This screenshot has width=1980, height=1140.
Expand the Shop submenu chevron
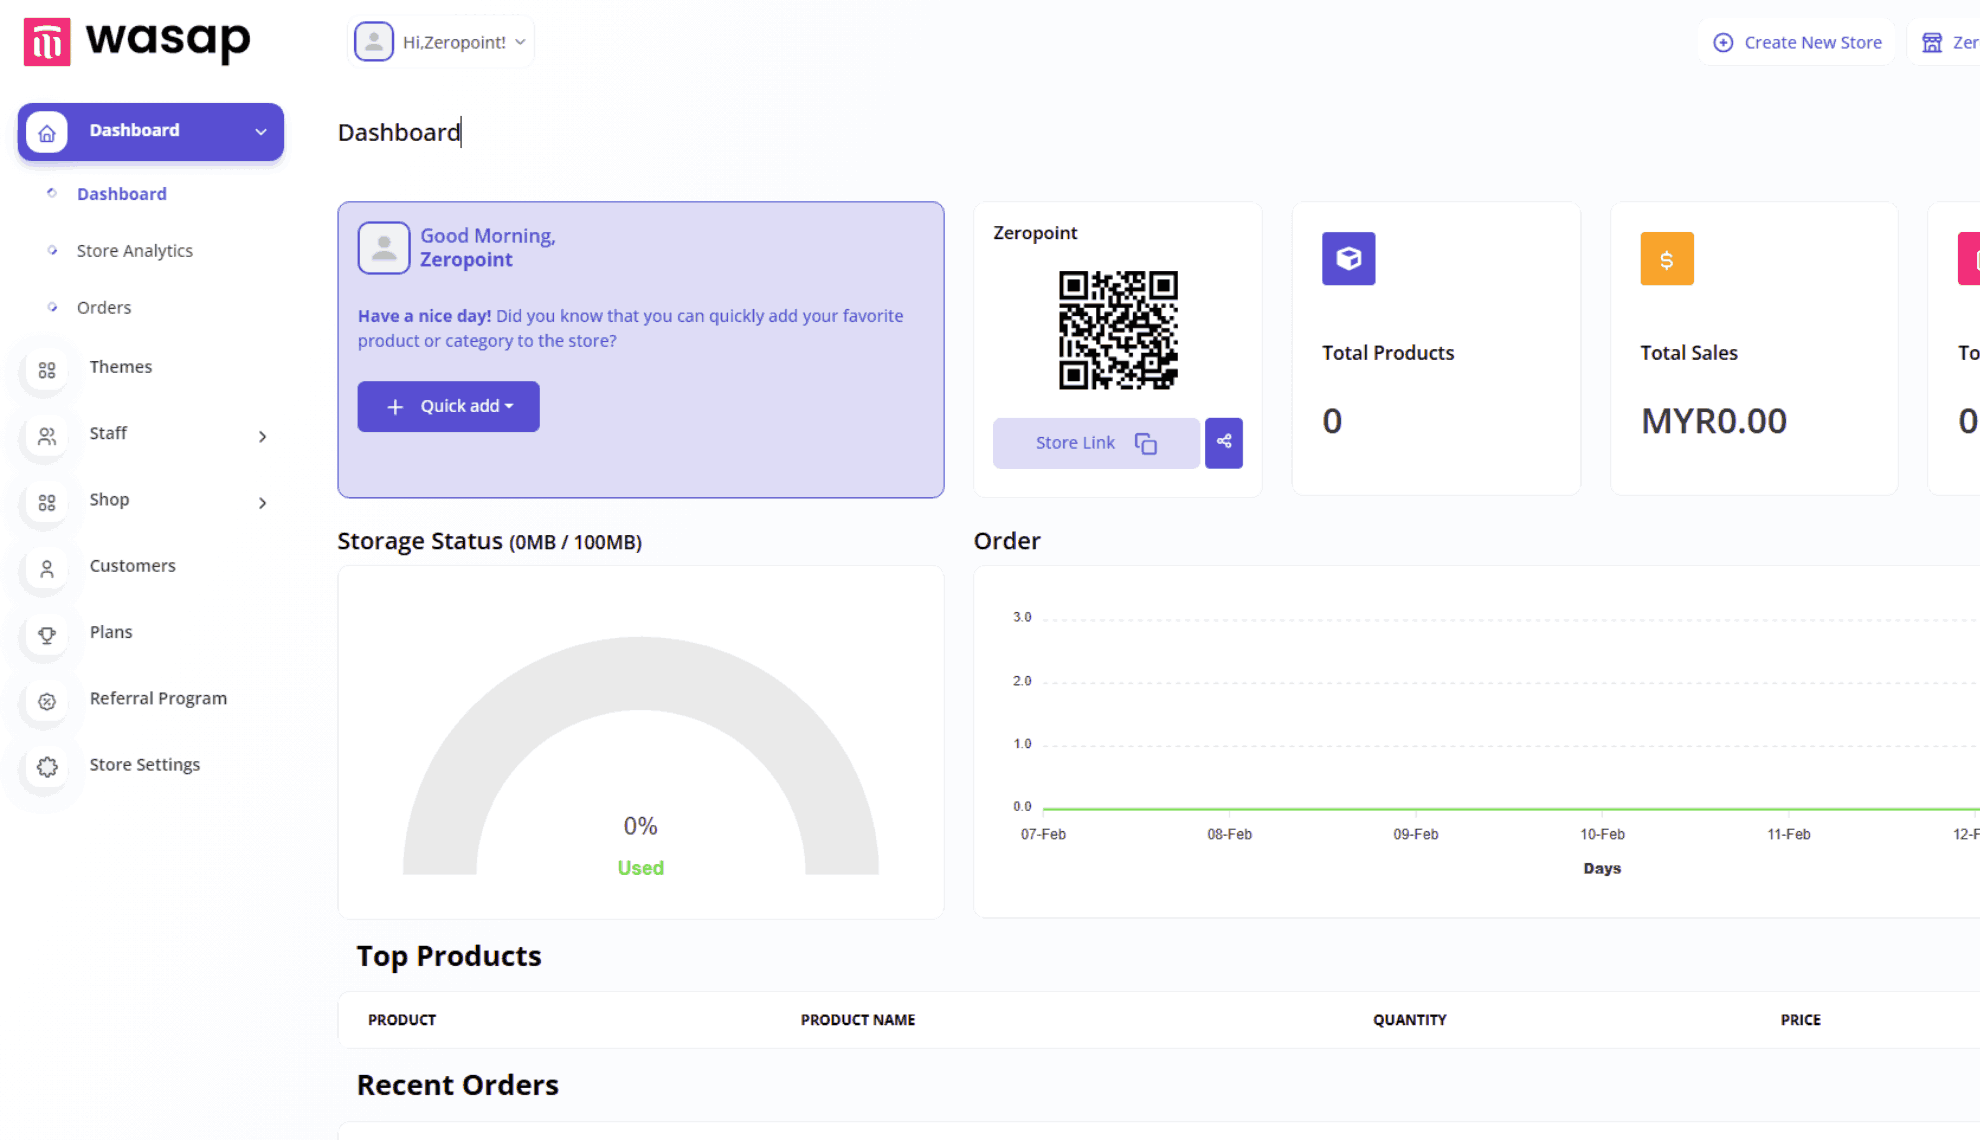(x=262, y=502)
